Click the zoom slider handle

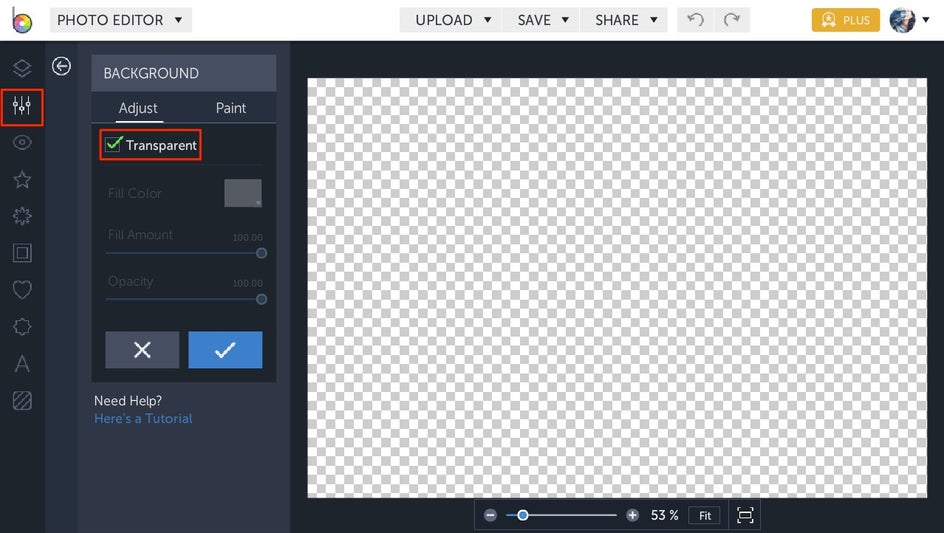pyautogui.click(x=523, y=516)
